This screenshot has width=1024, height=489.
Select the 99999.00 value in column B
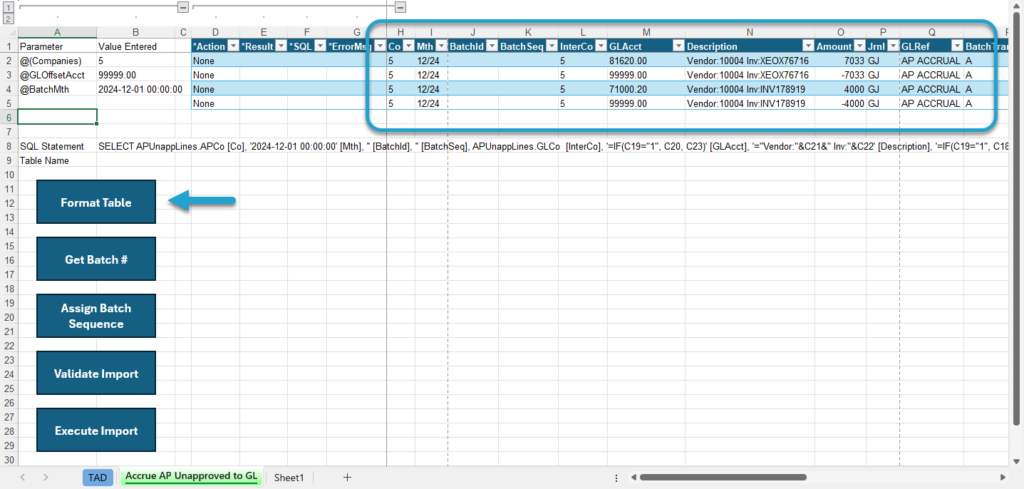pos(135,75)
